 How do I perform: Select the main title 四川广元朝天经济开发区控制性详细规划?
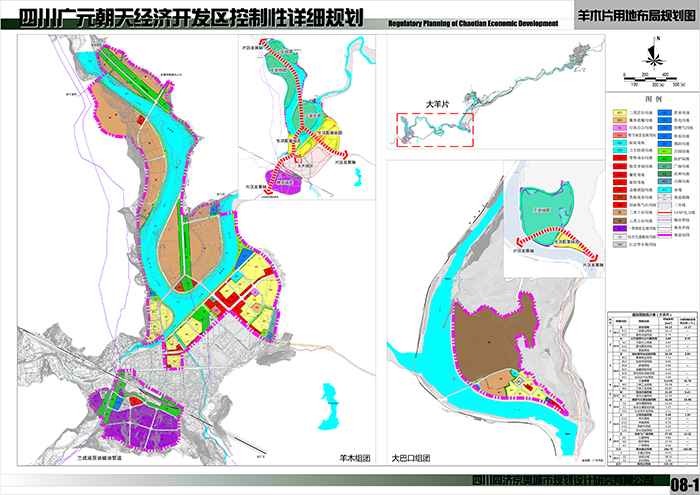coord(191,18)
